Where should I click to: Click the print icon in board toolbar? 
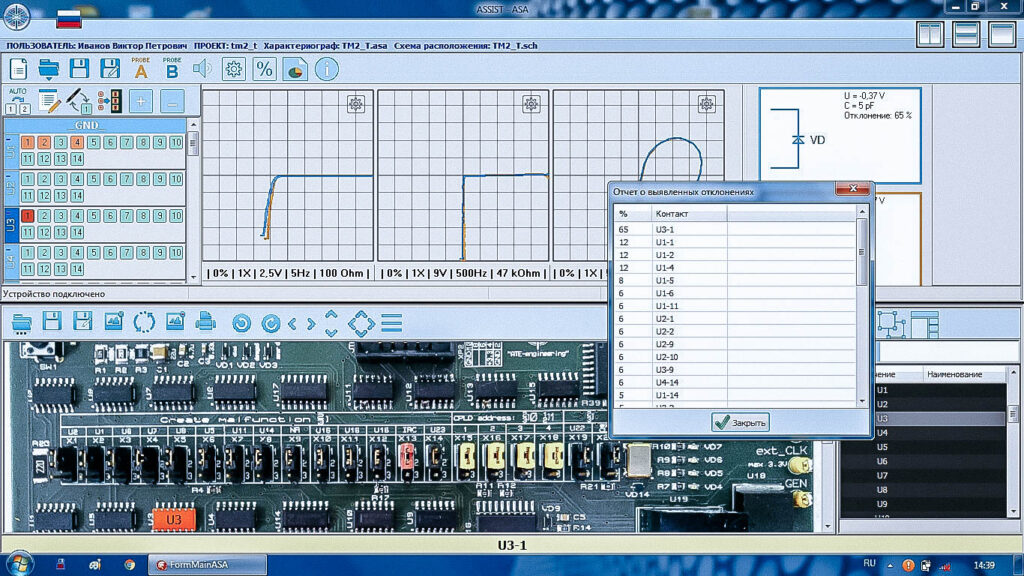[x=205, y=322]
